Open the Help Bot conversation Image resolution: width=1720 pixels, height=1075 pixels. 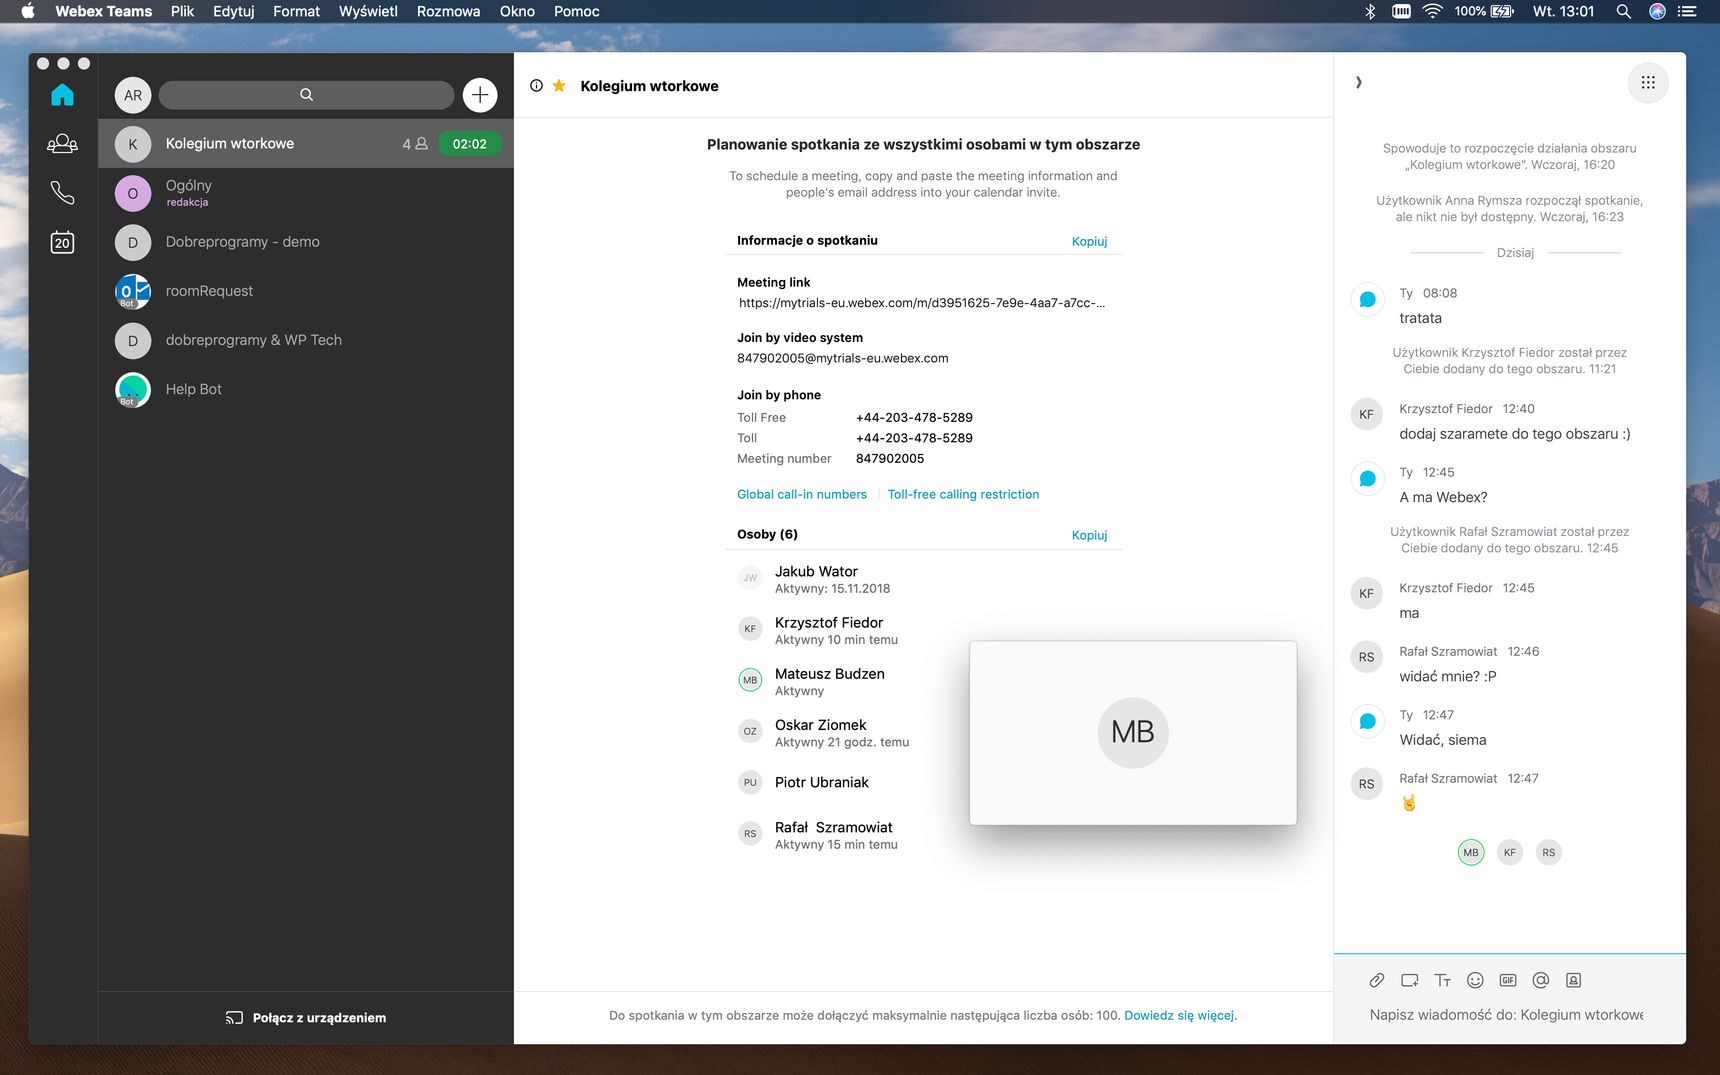point(306,389)
